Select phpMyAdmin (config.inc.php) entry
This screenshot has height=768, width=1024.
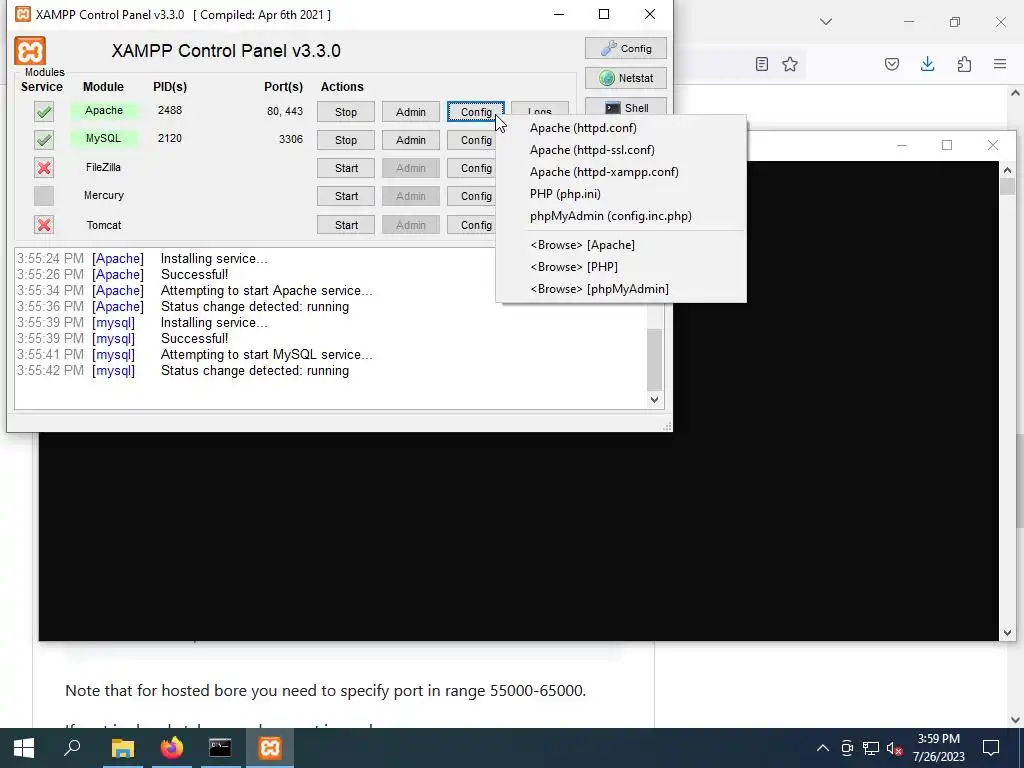tap(621, 216)
